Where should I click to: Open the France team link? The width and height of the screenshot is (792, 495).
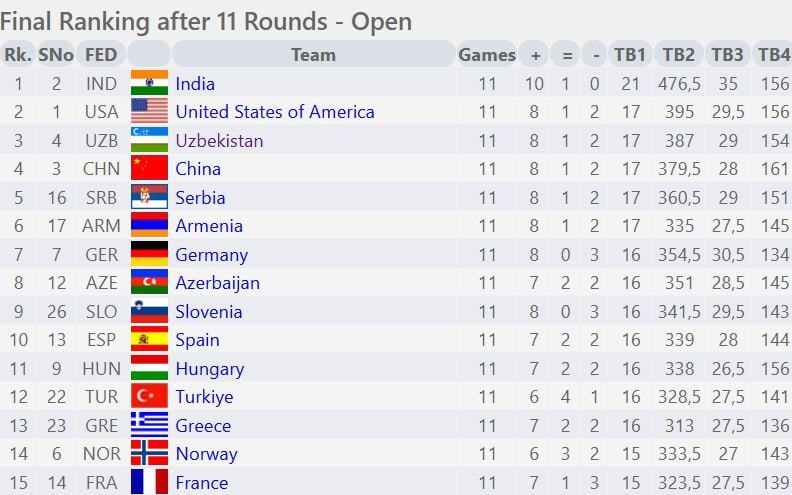tap(201, 483)
